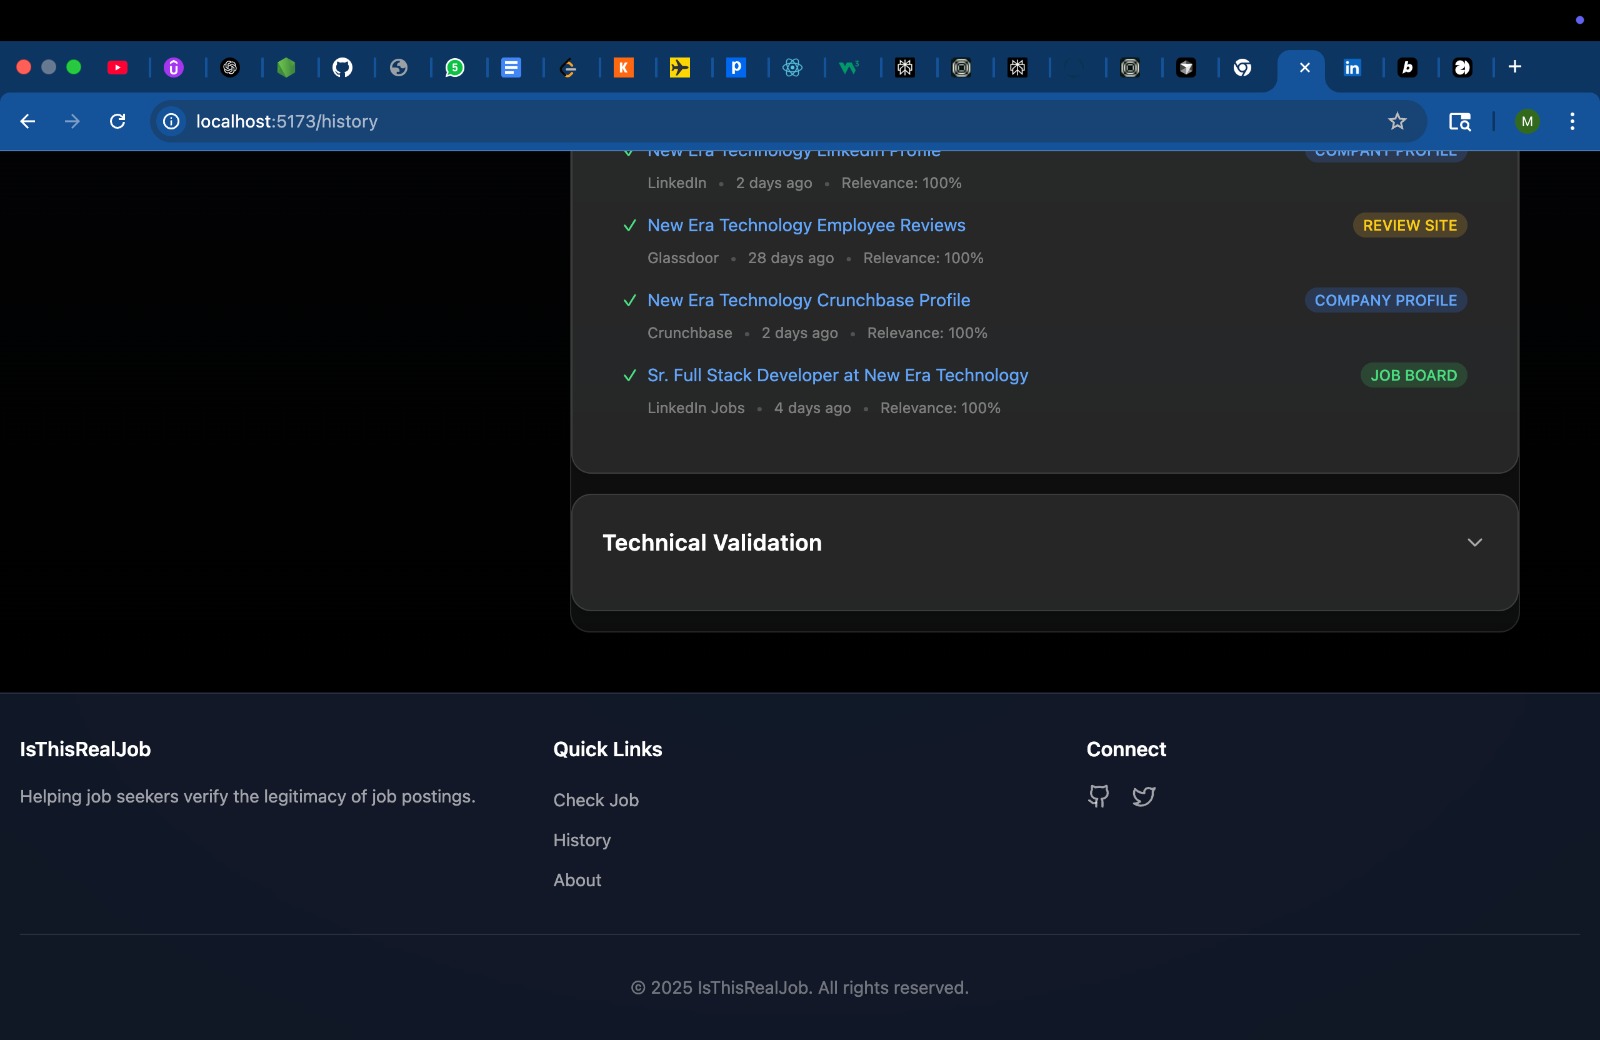The image size is (1600, 1040).
Task: Click the 'Quick Links' footer heading
Action: tap(608, 749)
